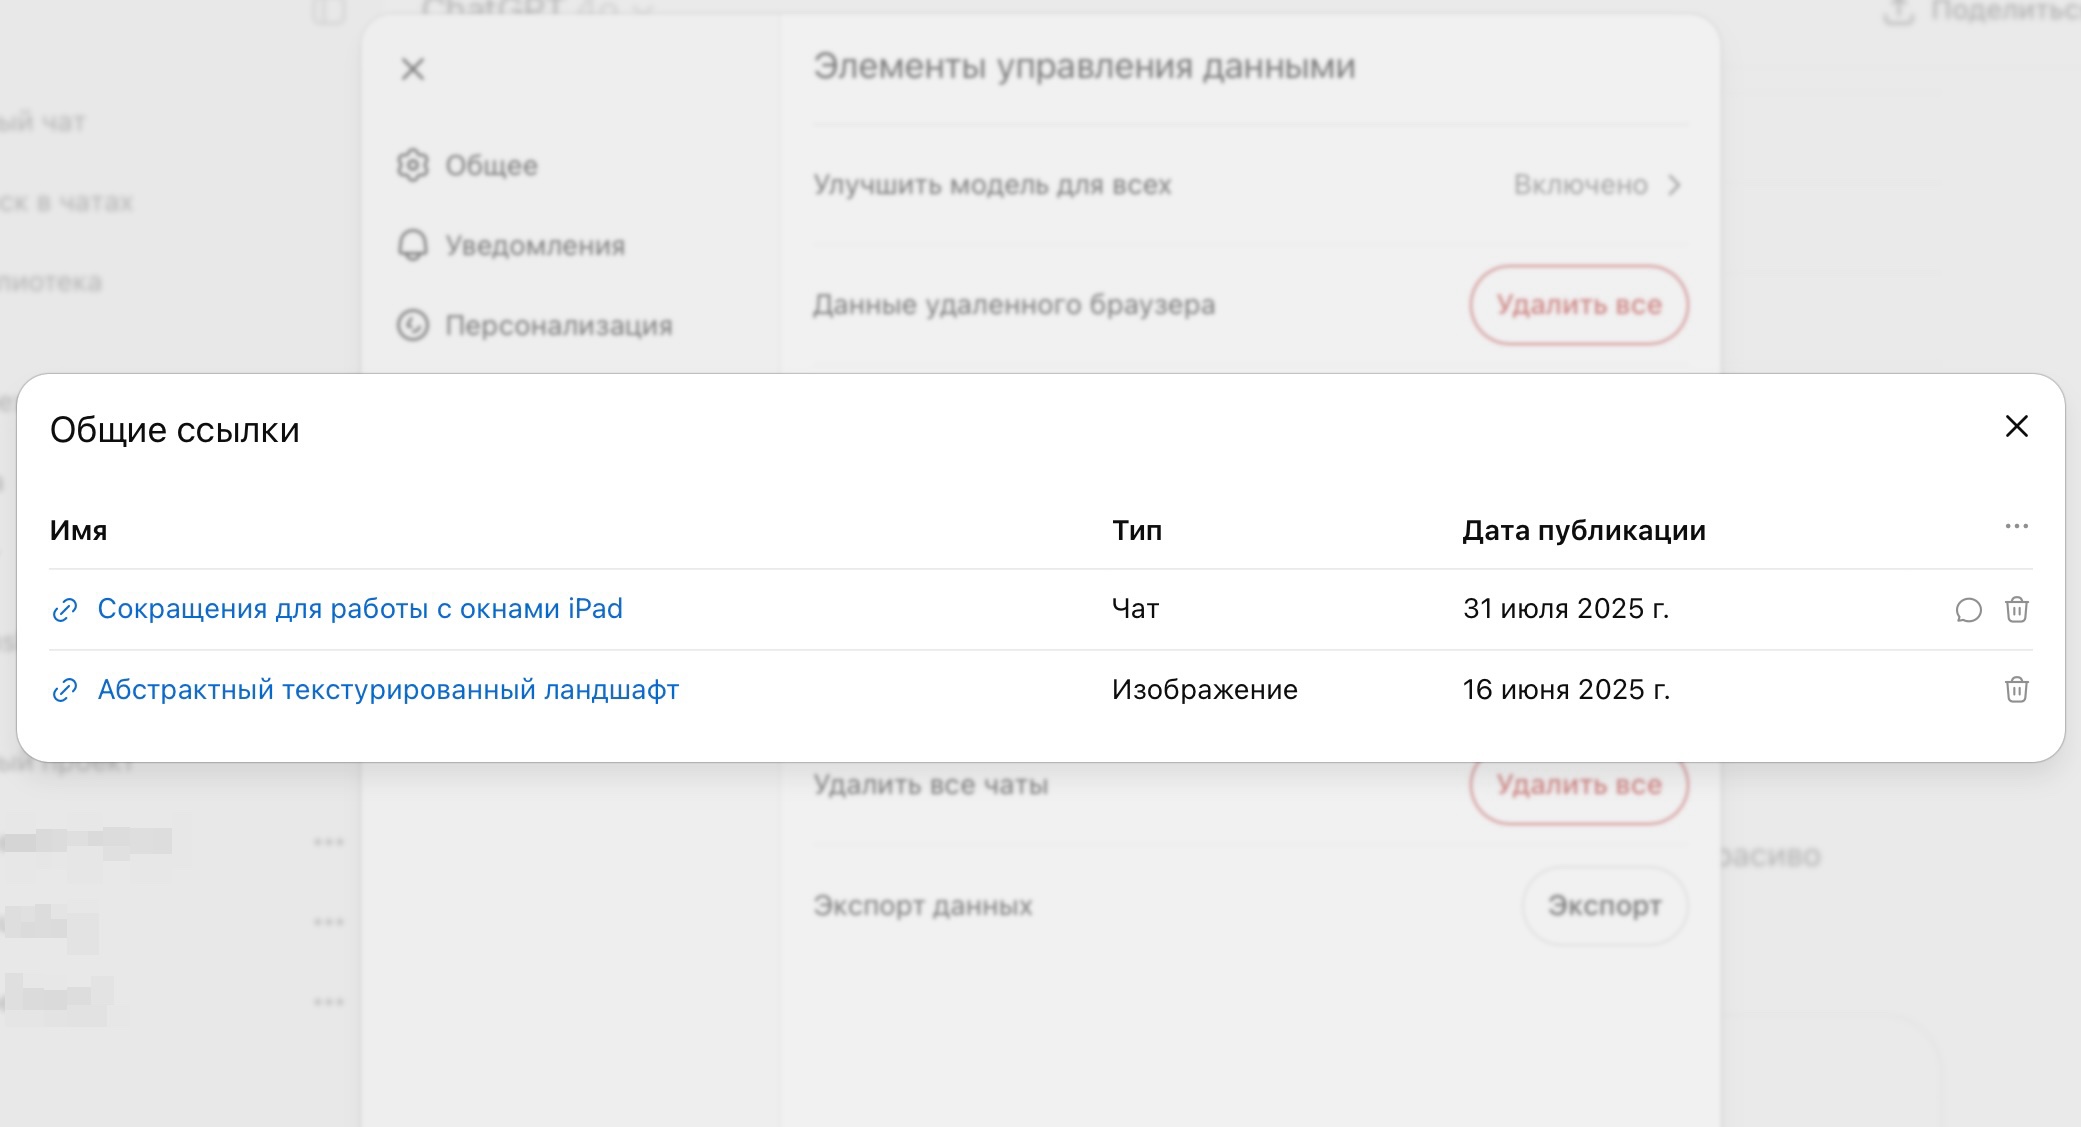Screen dimensions: 2081x1127
Task: Delete the shared link from 16 июня 2025
Action: 2016,690
